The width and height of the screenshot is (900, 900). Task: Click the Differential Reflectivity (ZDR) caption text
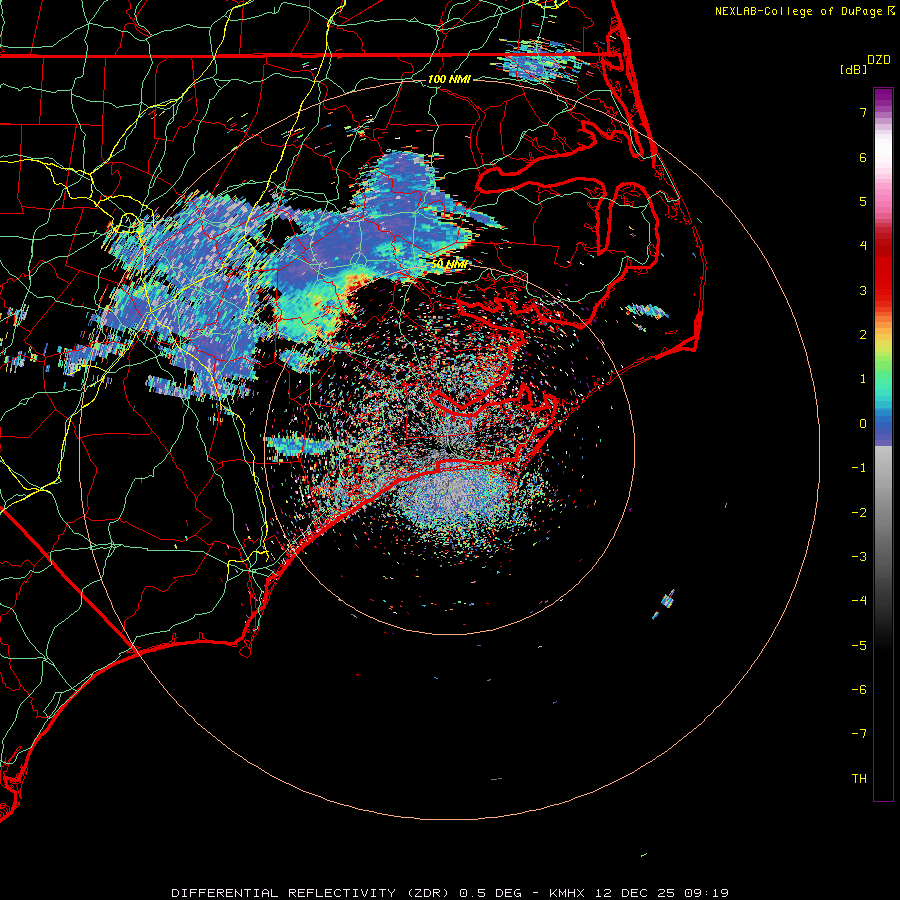pyautogui.click(x=312, y=893)
